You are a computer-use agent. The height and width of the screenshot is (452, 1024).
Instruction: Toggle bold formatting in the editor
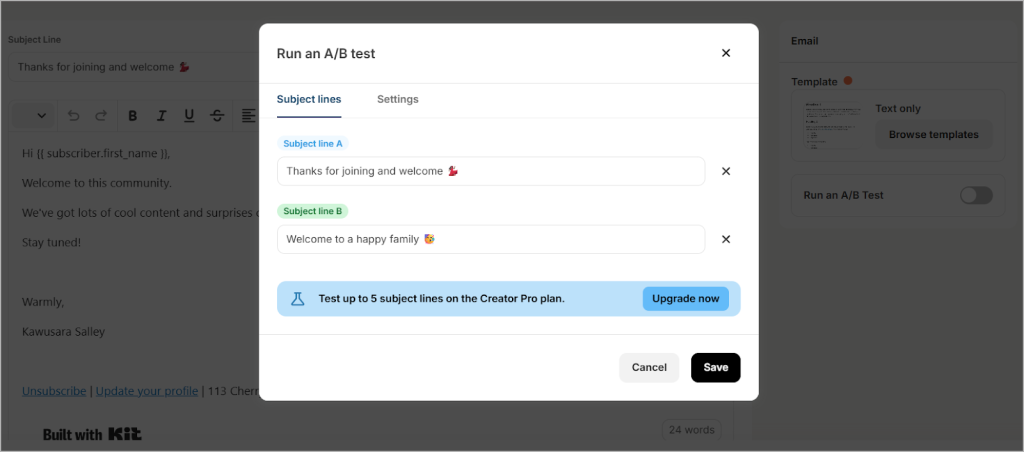pos(132,116)
